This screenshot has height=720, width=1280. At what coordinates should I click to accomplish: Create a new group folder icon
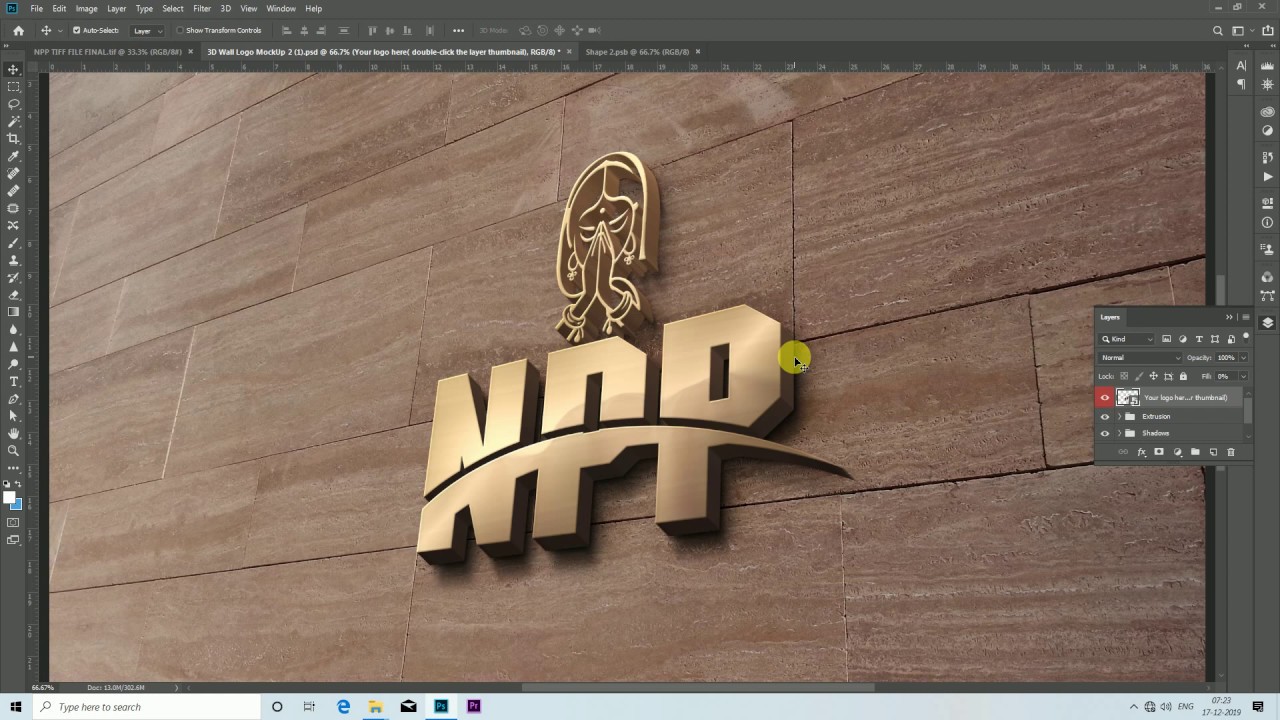point(1195,452)
